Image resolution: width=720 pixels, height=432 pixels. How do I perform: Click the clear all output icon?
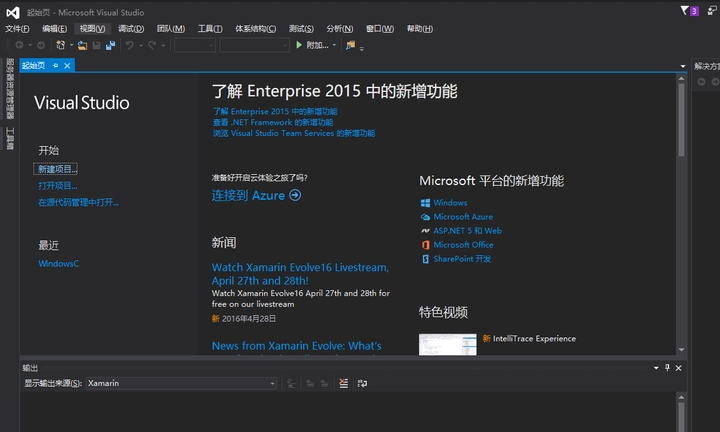(x=343, y=383)
